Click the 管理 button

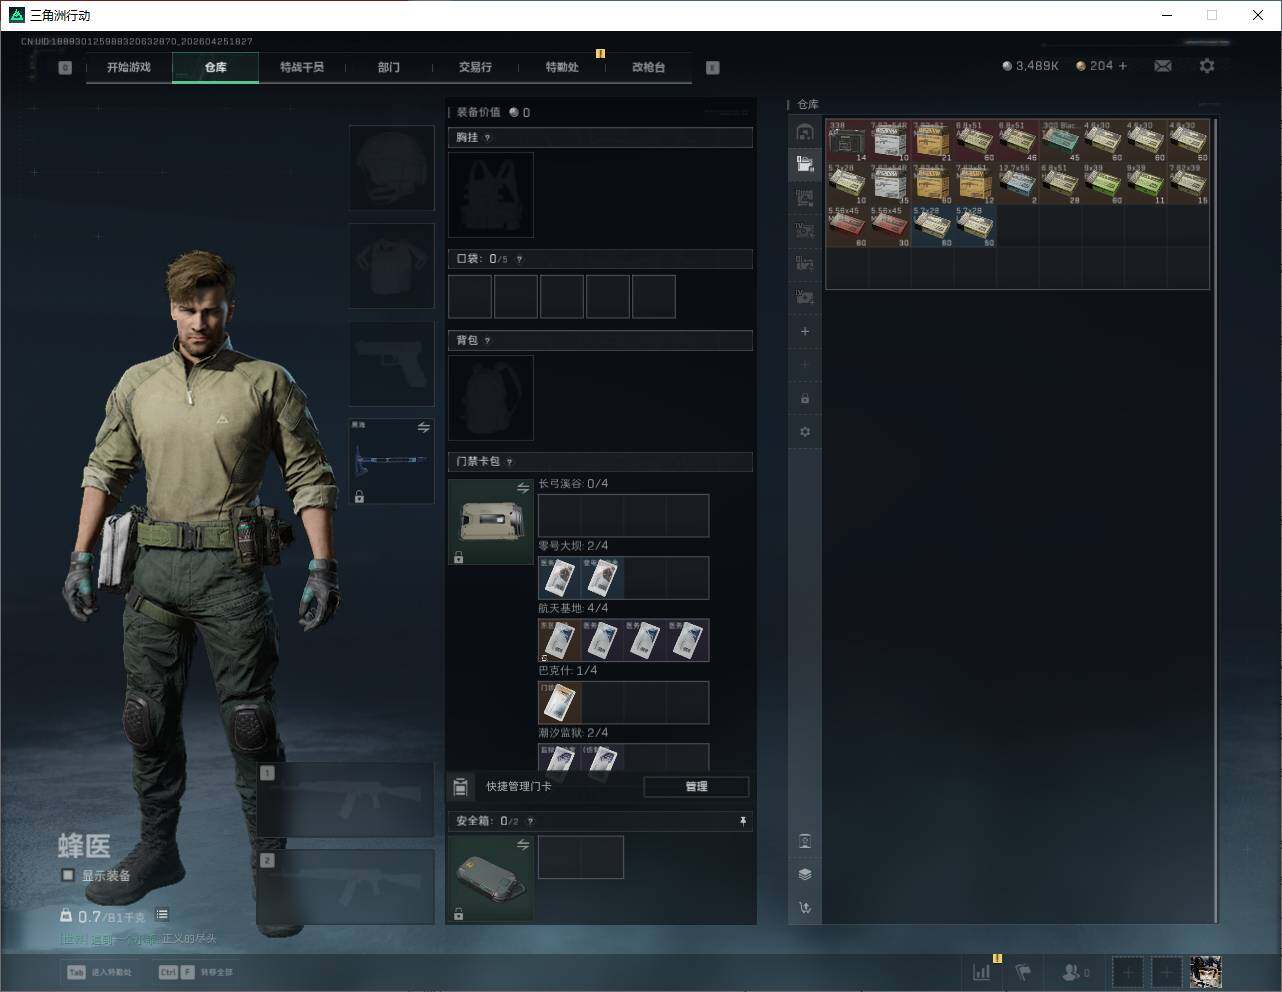coord(696,787)
